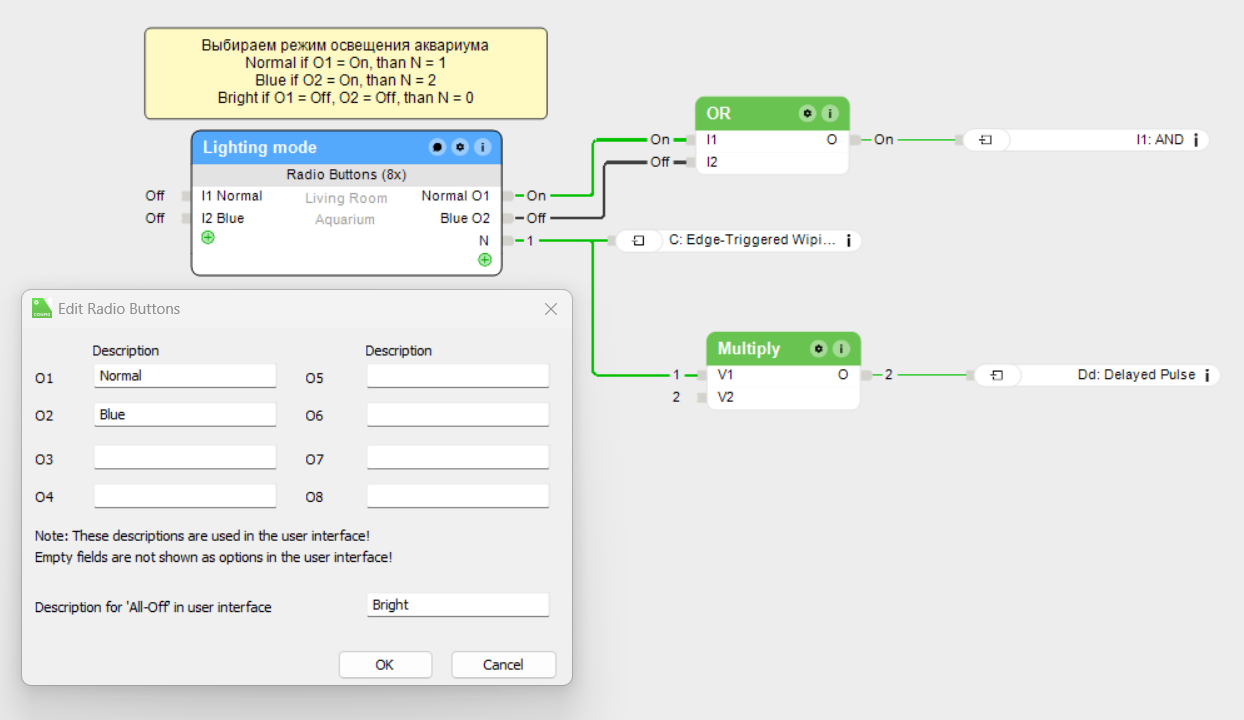Click the Living Room room label
This screenshot has width=1244, height=720.
[346, 199]
